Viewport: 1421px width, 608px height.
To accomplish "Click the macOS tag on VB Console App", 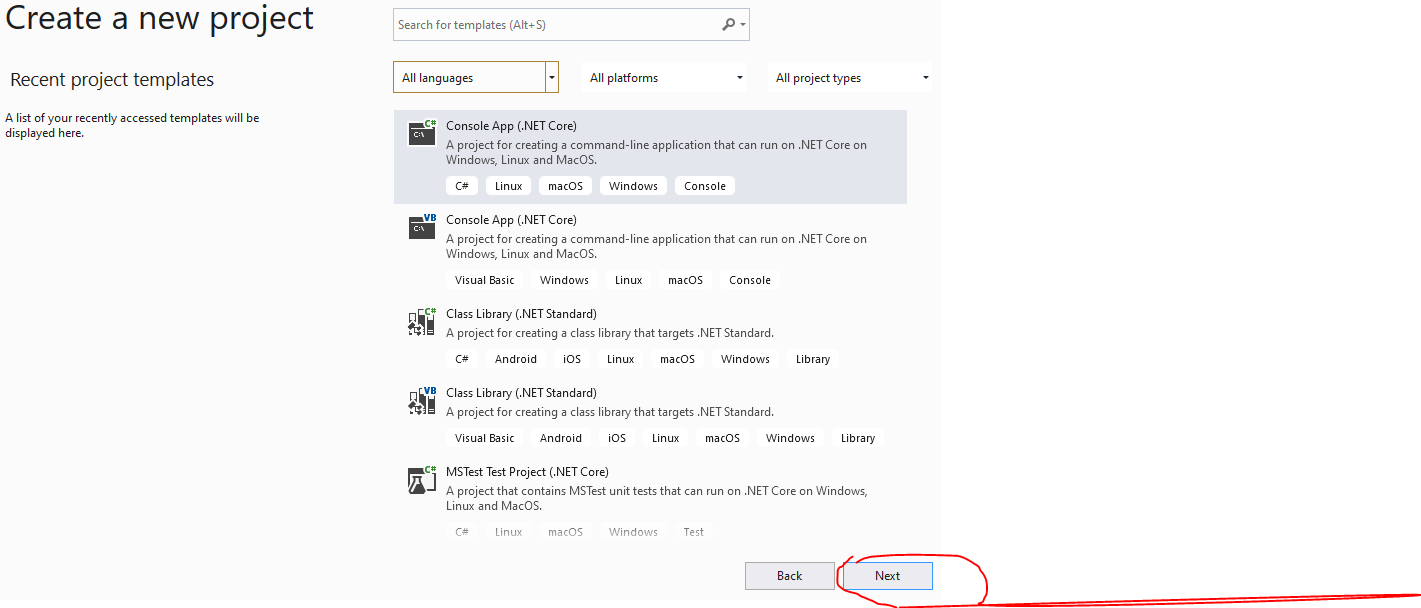I will (686, 280).
